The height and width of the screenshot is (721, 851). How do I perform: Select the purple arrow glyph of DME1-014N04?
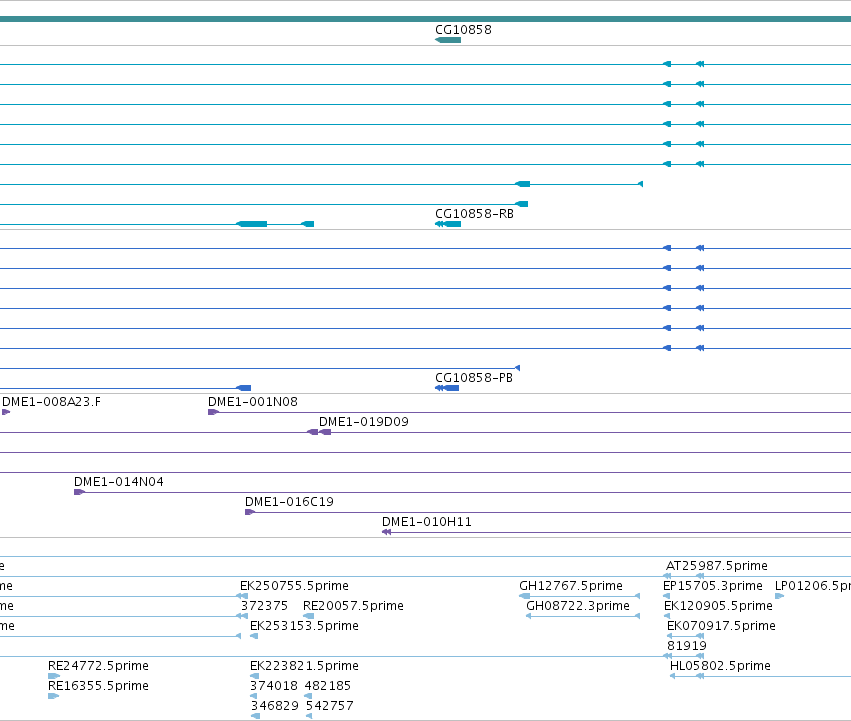(x=79, y=492)
